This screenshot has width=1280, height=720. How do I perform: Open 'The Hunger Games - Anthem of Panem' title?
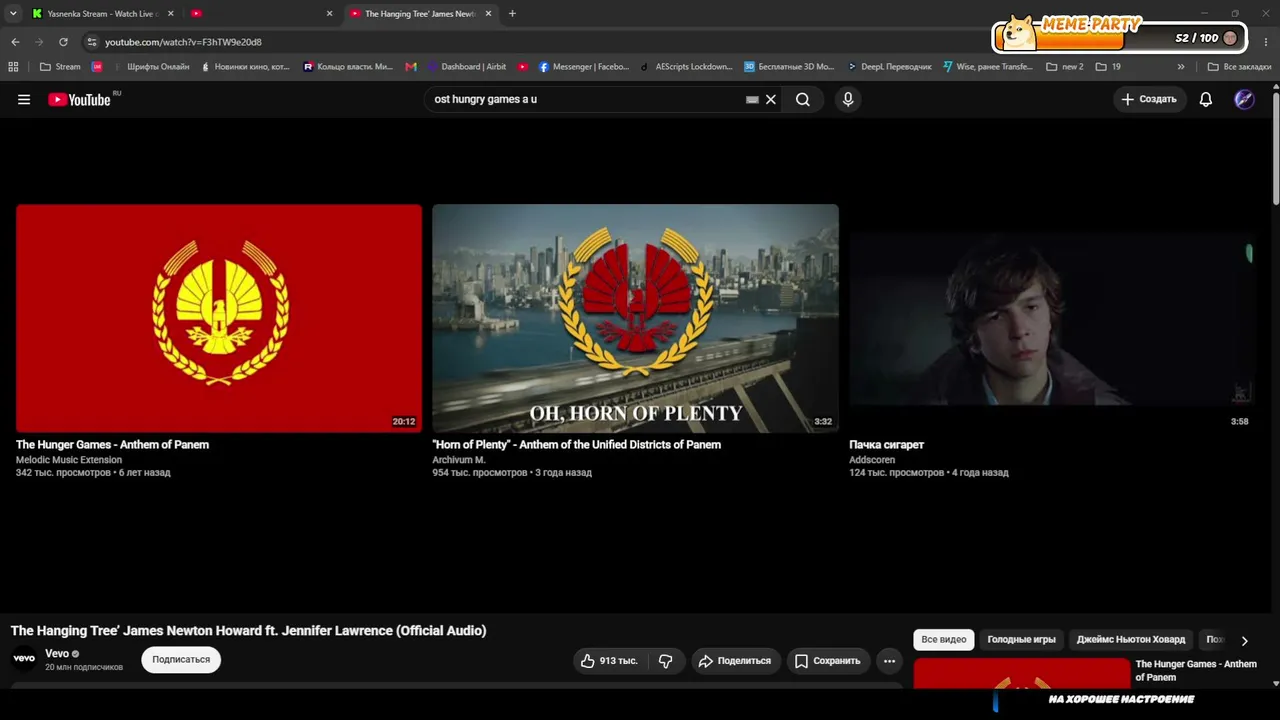(112, 445)
